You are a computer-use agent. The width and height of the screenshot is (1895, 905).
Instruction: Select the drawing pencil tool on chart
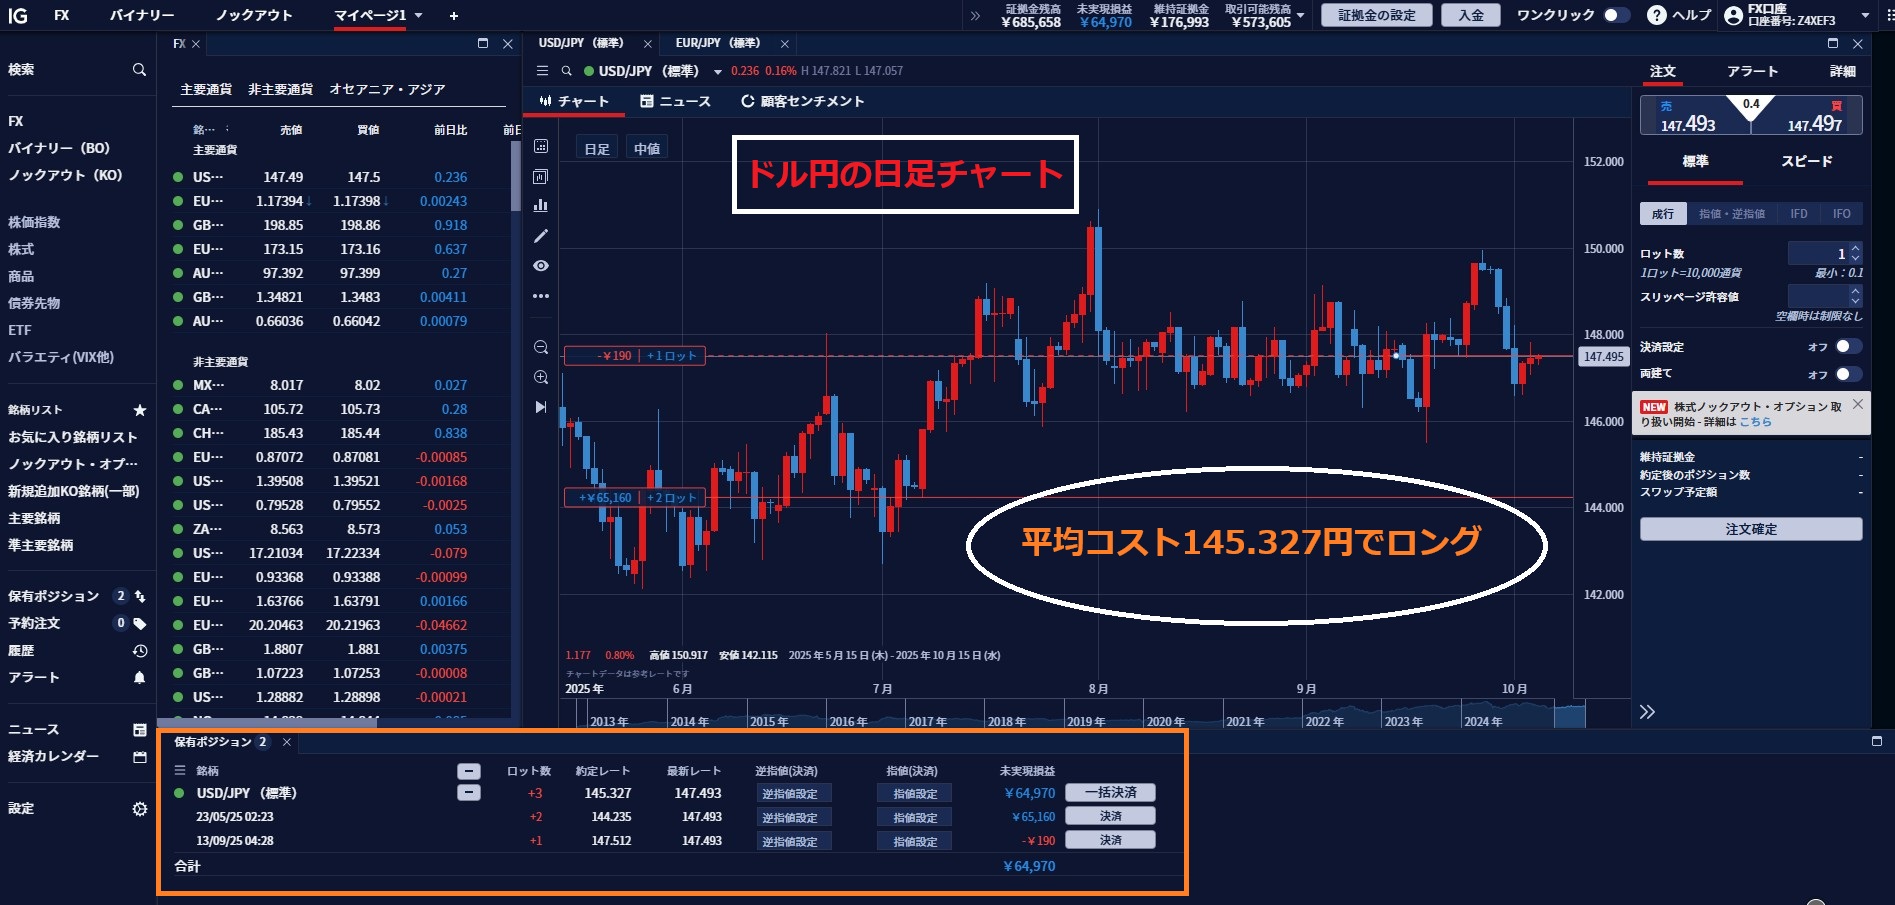click(541, 236)
